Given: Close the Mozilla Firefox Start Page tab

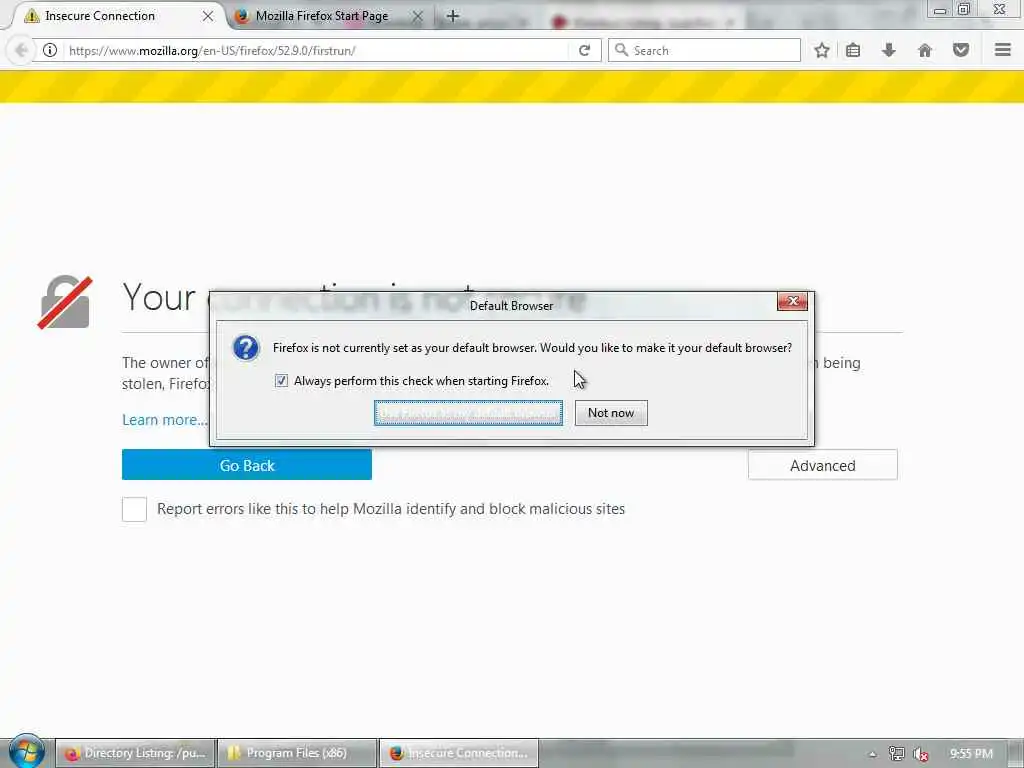Looking at the screenshot, I should tap(417, 16).
